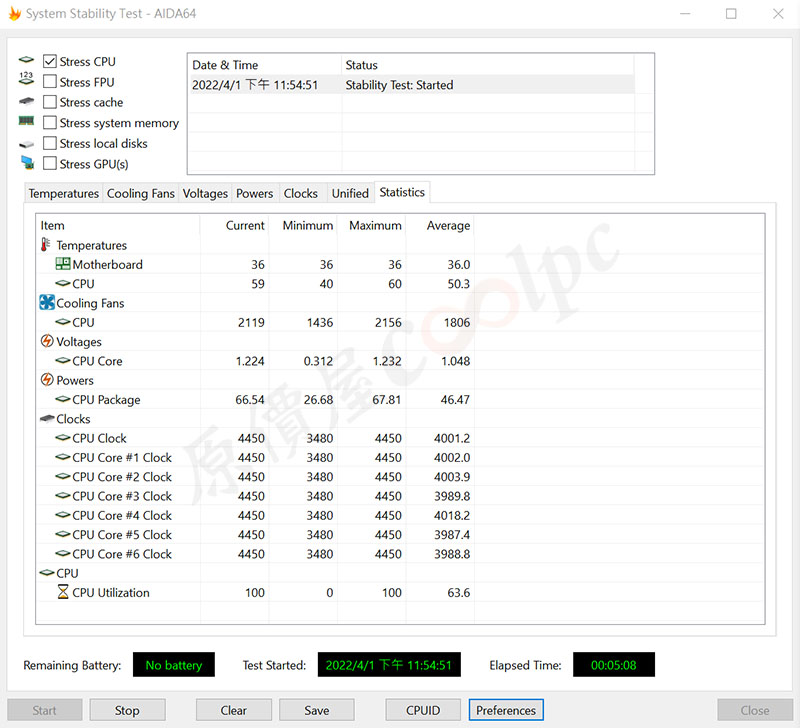
Task: Click the chip icon of CPU Core #2 Clock
Action: pos(63,476)
